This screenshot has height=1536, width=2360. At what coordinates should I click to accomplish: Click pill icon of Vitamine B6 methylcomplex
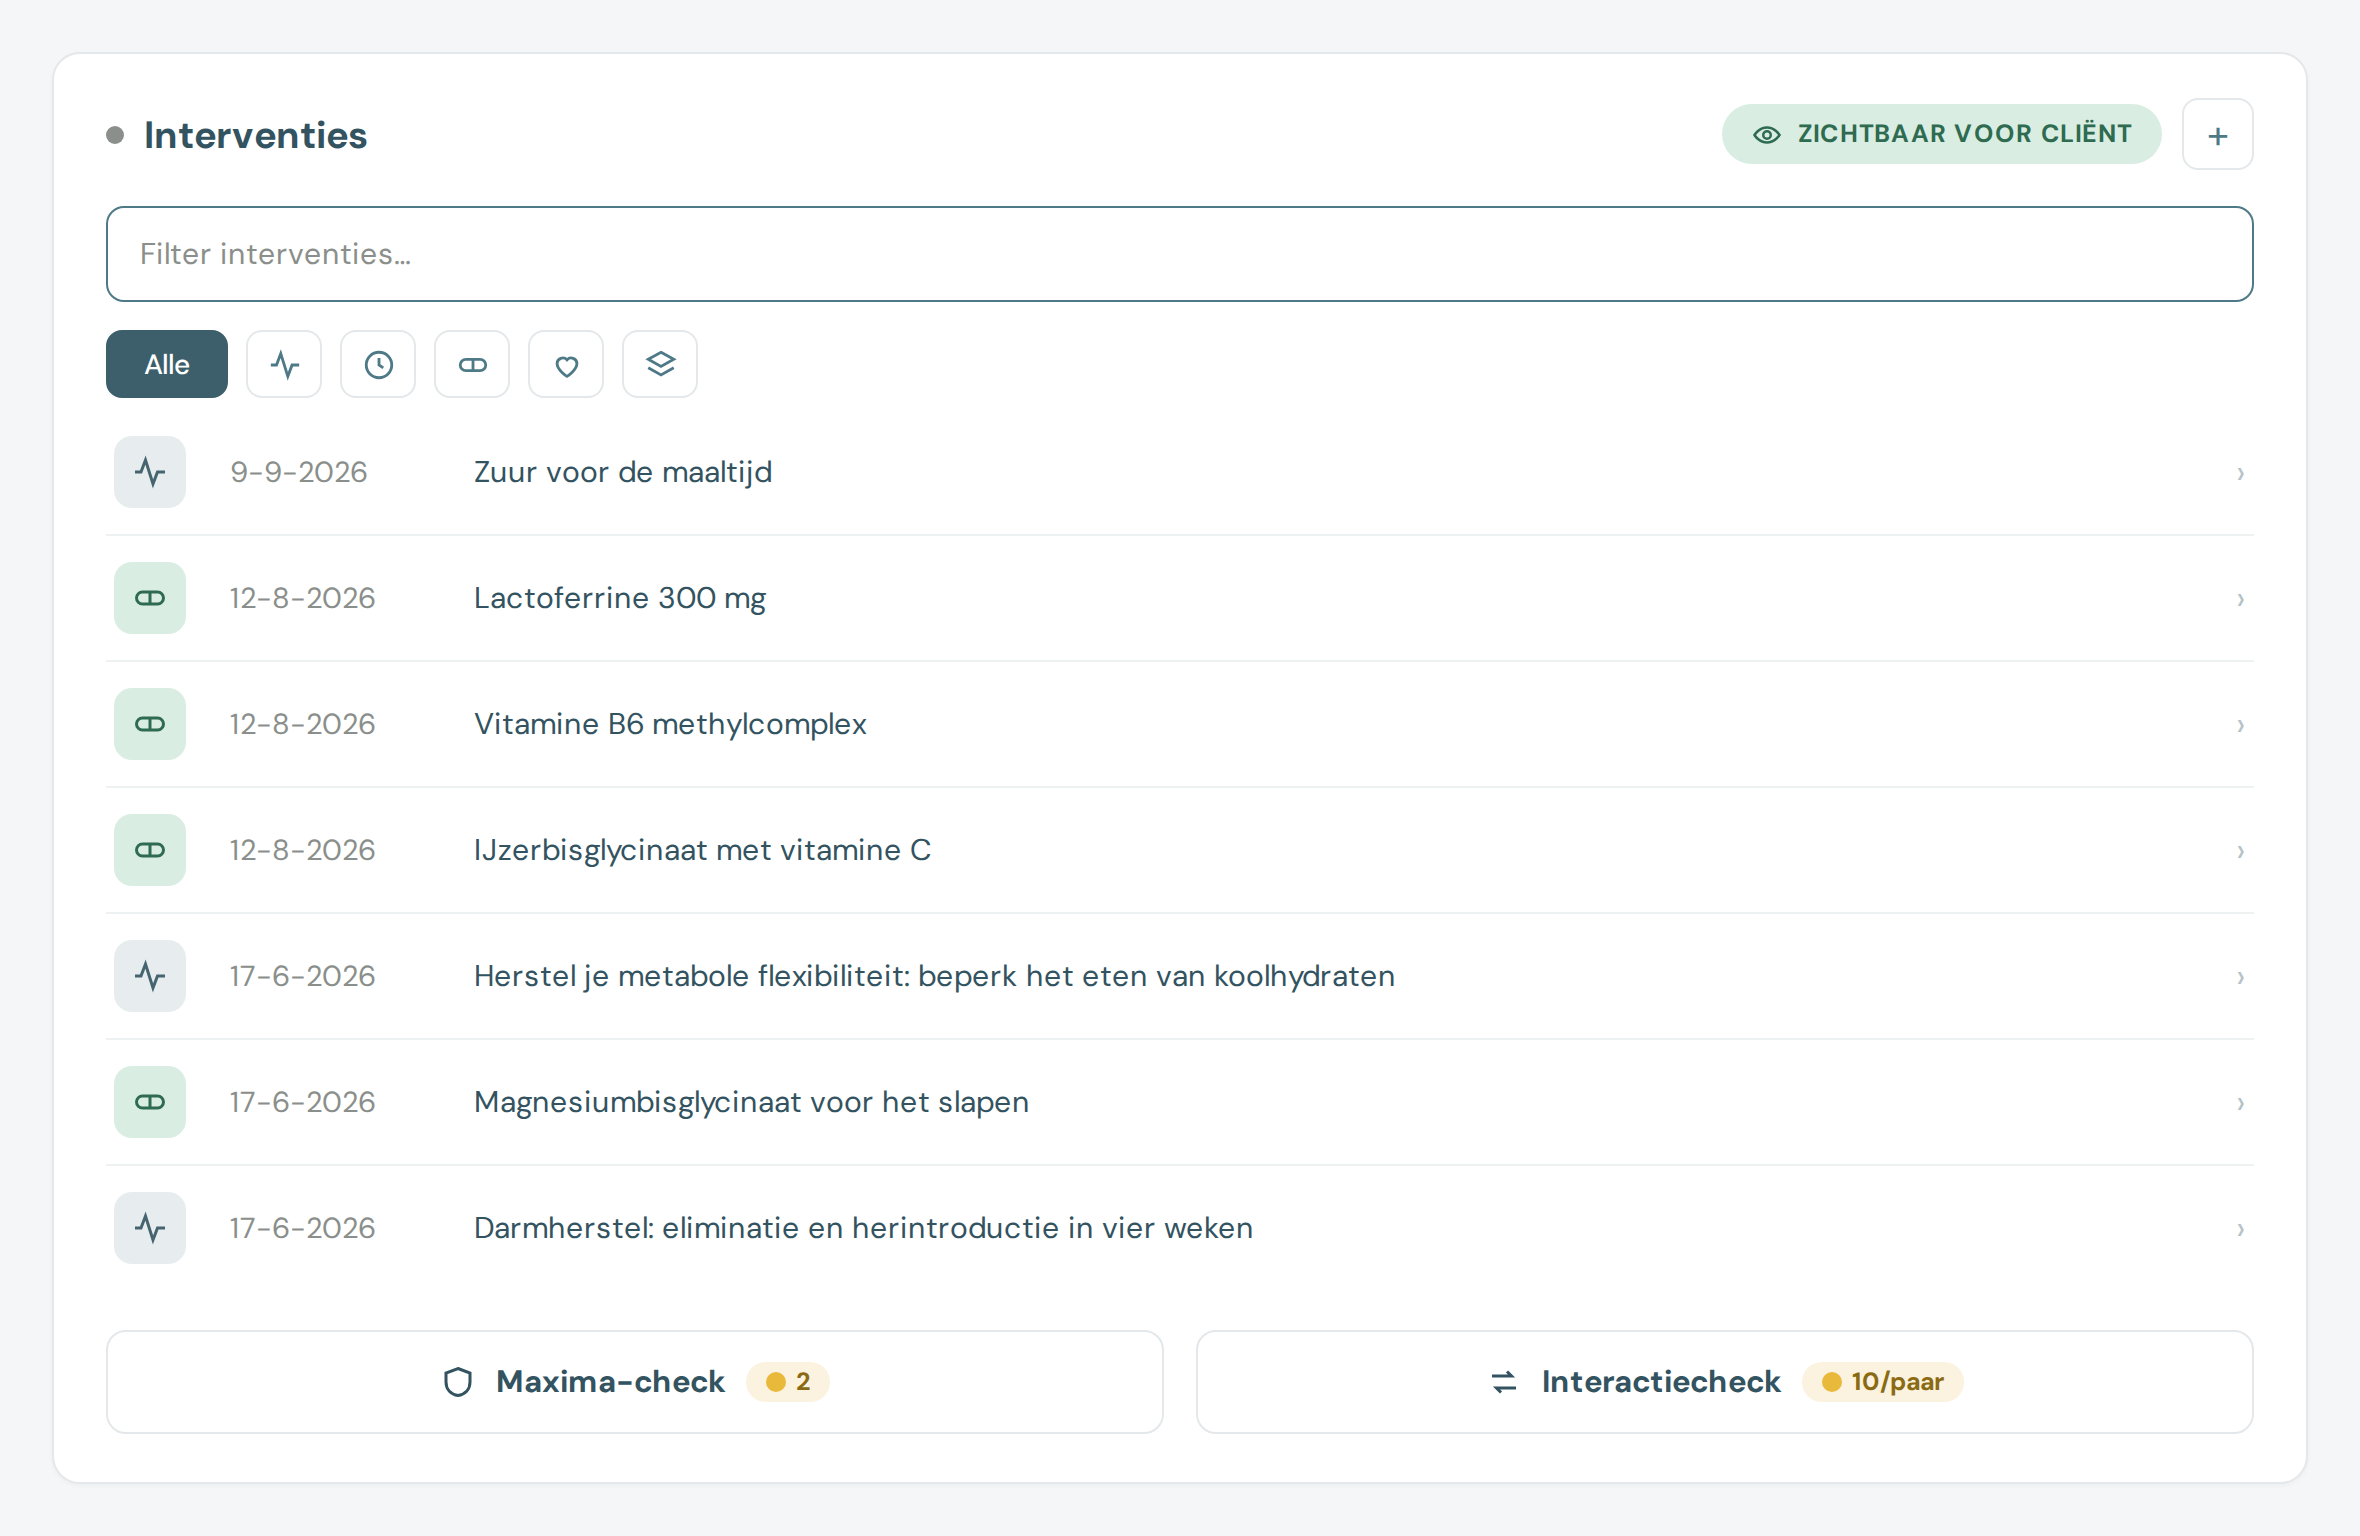150,724
